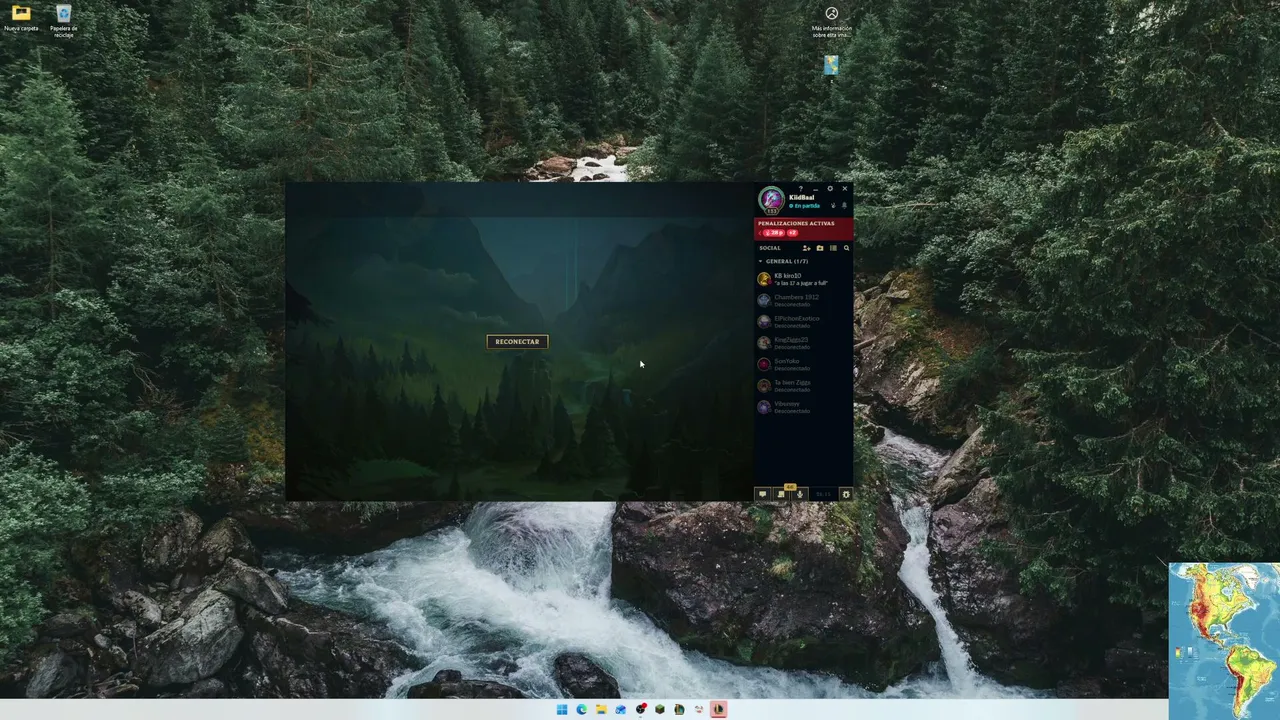Open client settings gear in title bar

829,188
